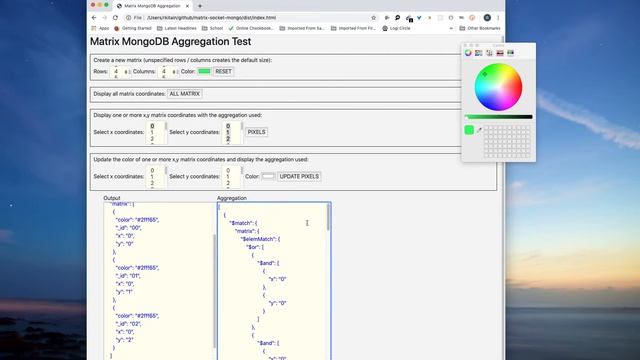Select y coordinate 2 in display list
640x360 pixels.
(228, 139)
